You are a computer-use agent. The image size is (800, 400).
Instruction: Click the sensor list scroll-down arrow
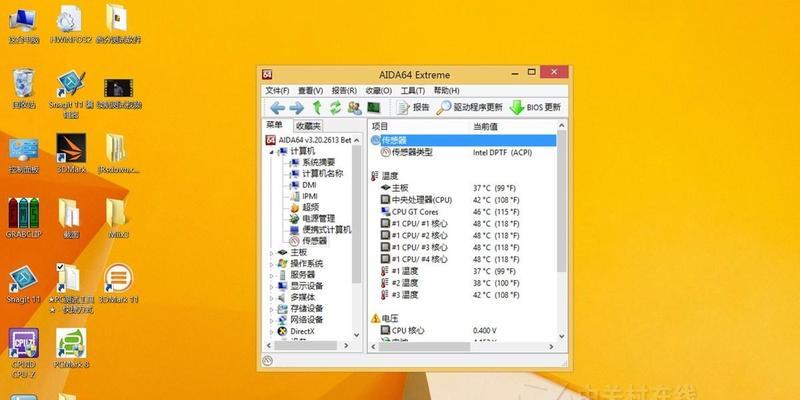(561, 336)
